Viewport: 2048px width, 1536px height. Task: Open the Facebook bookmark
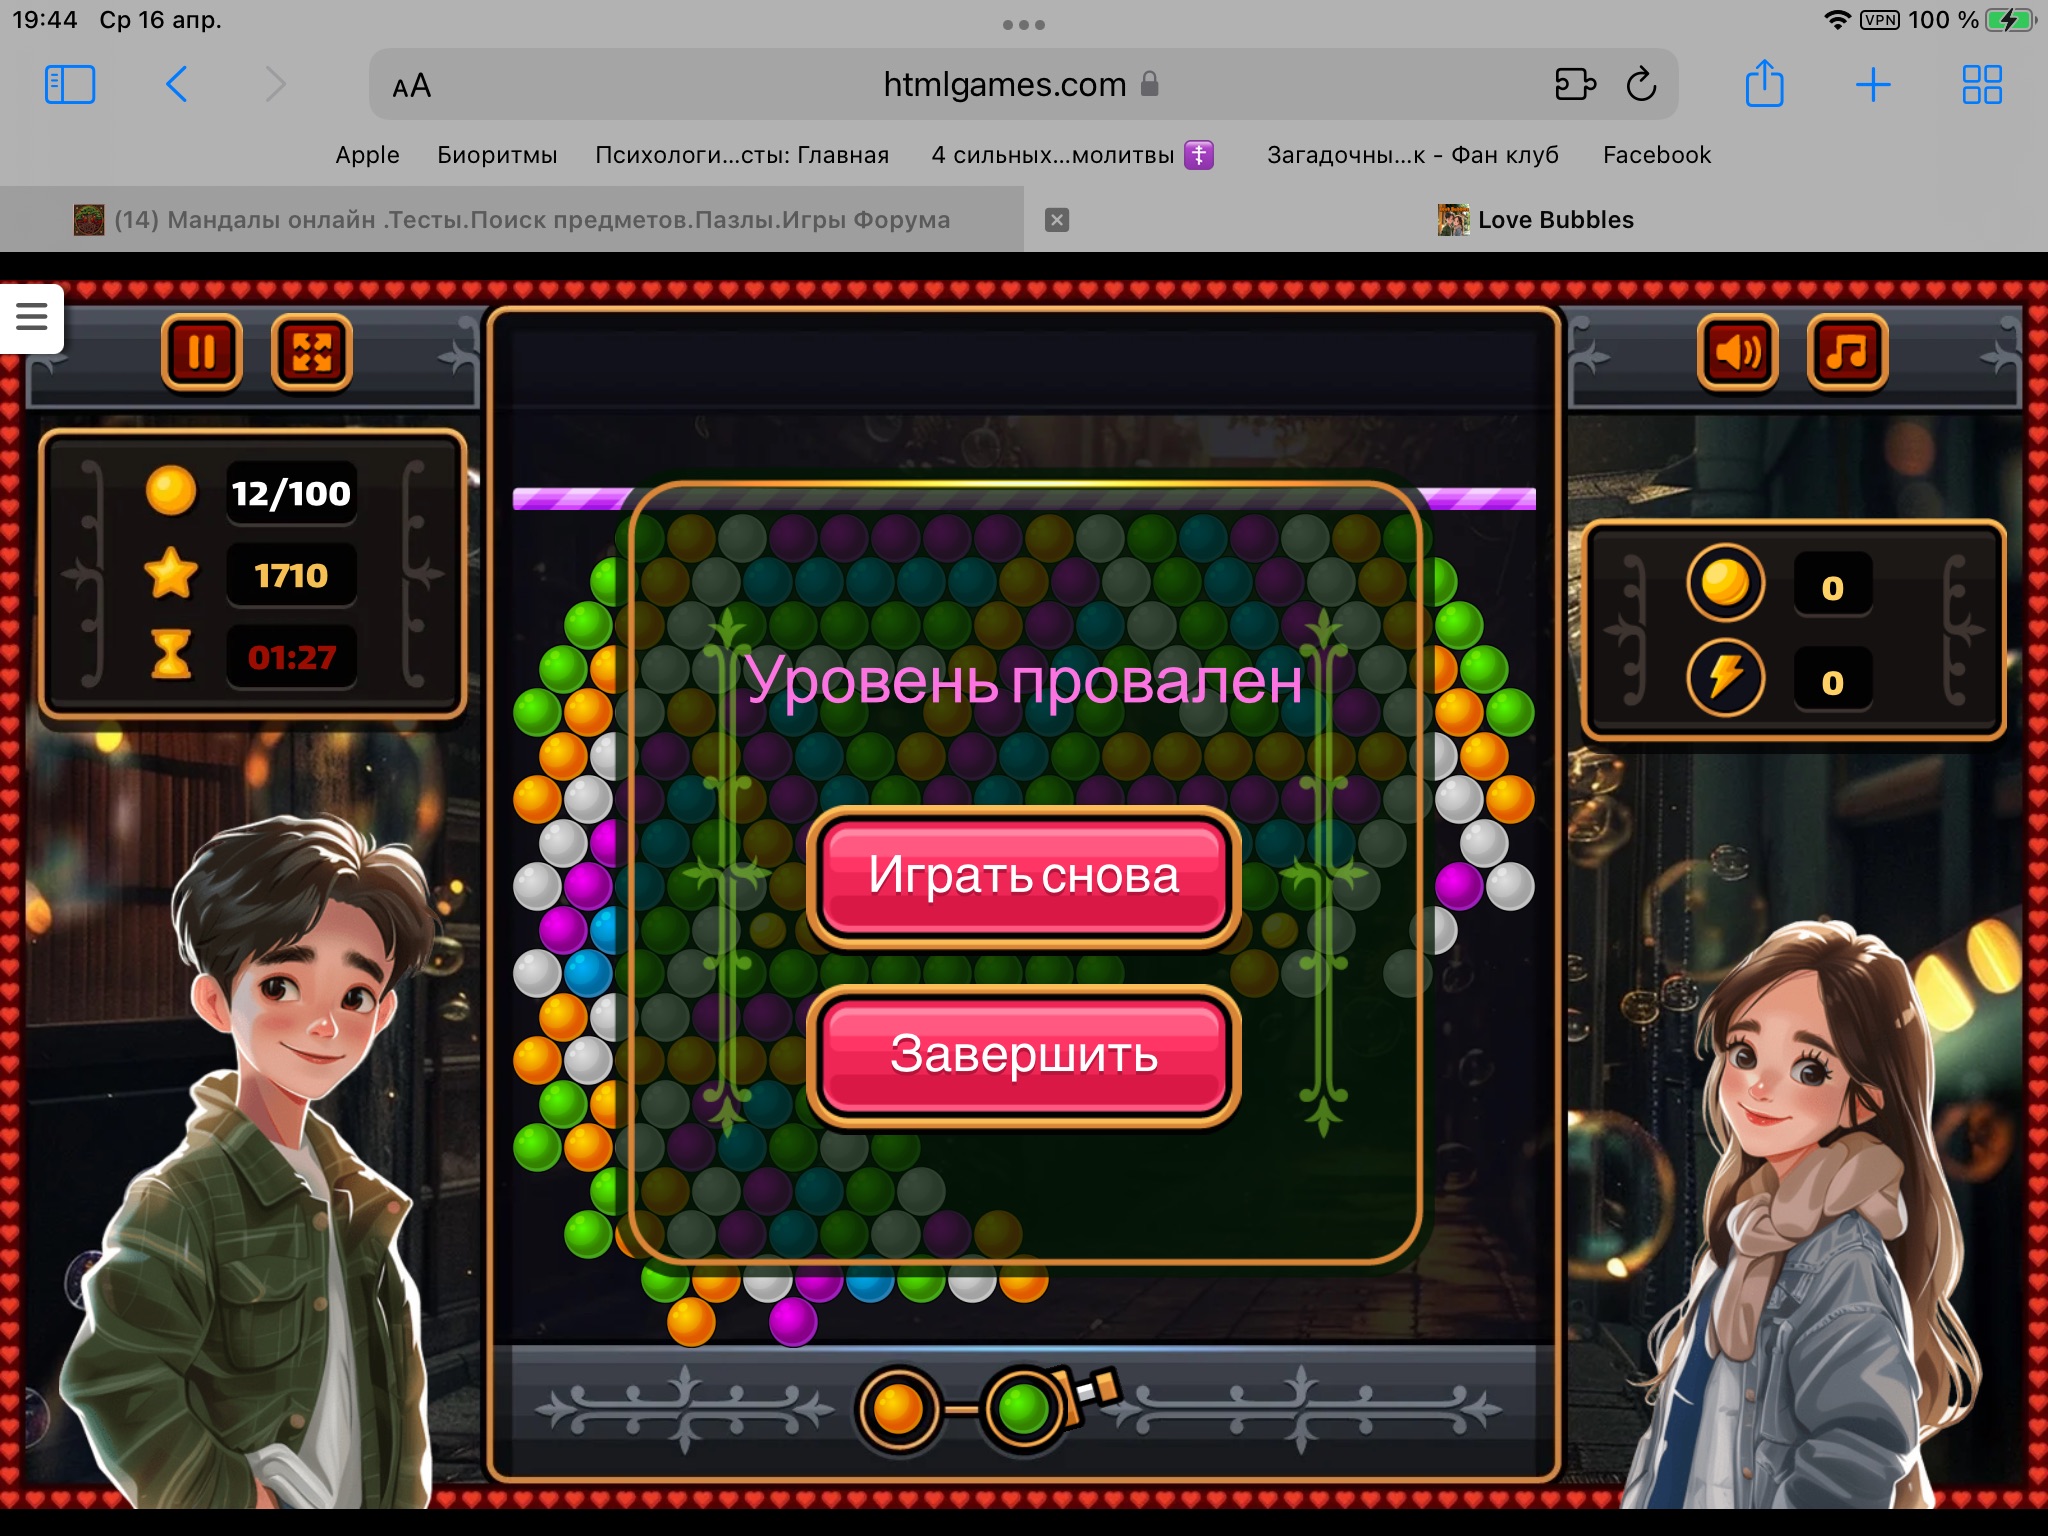tap(1656, 155)
